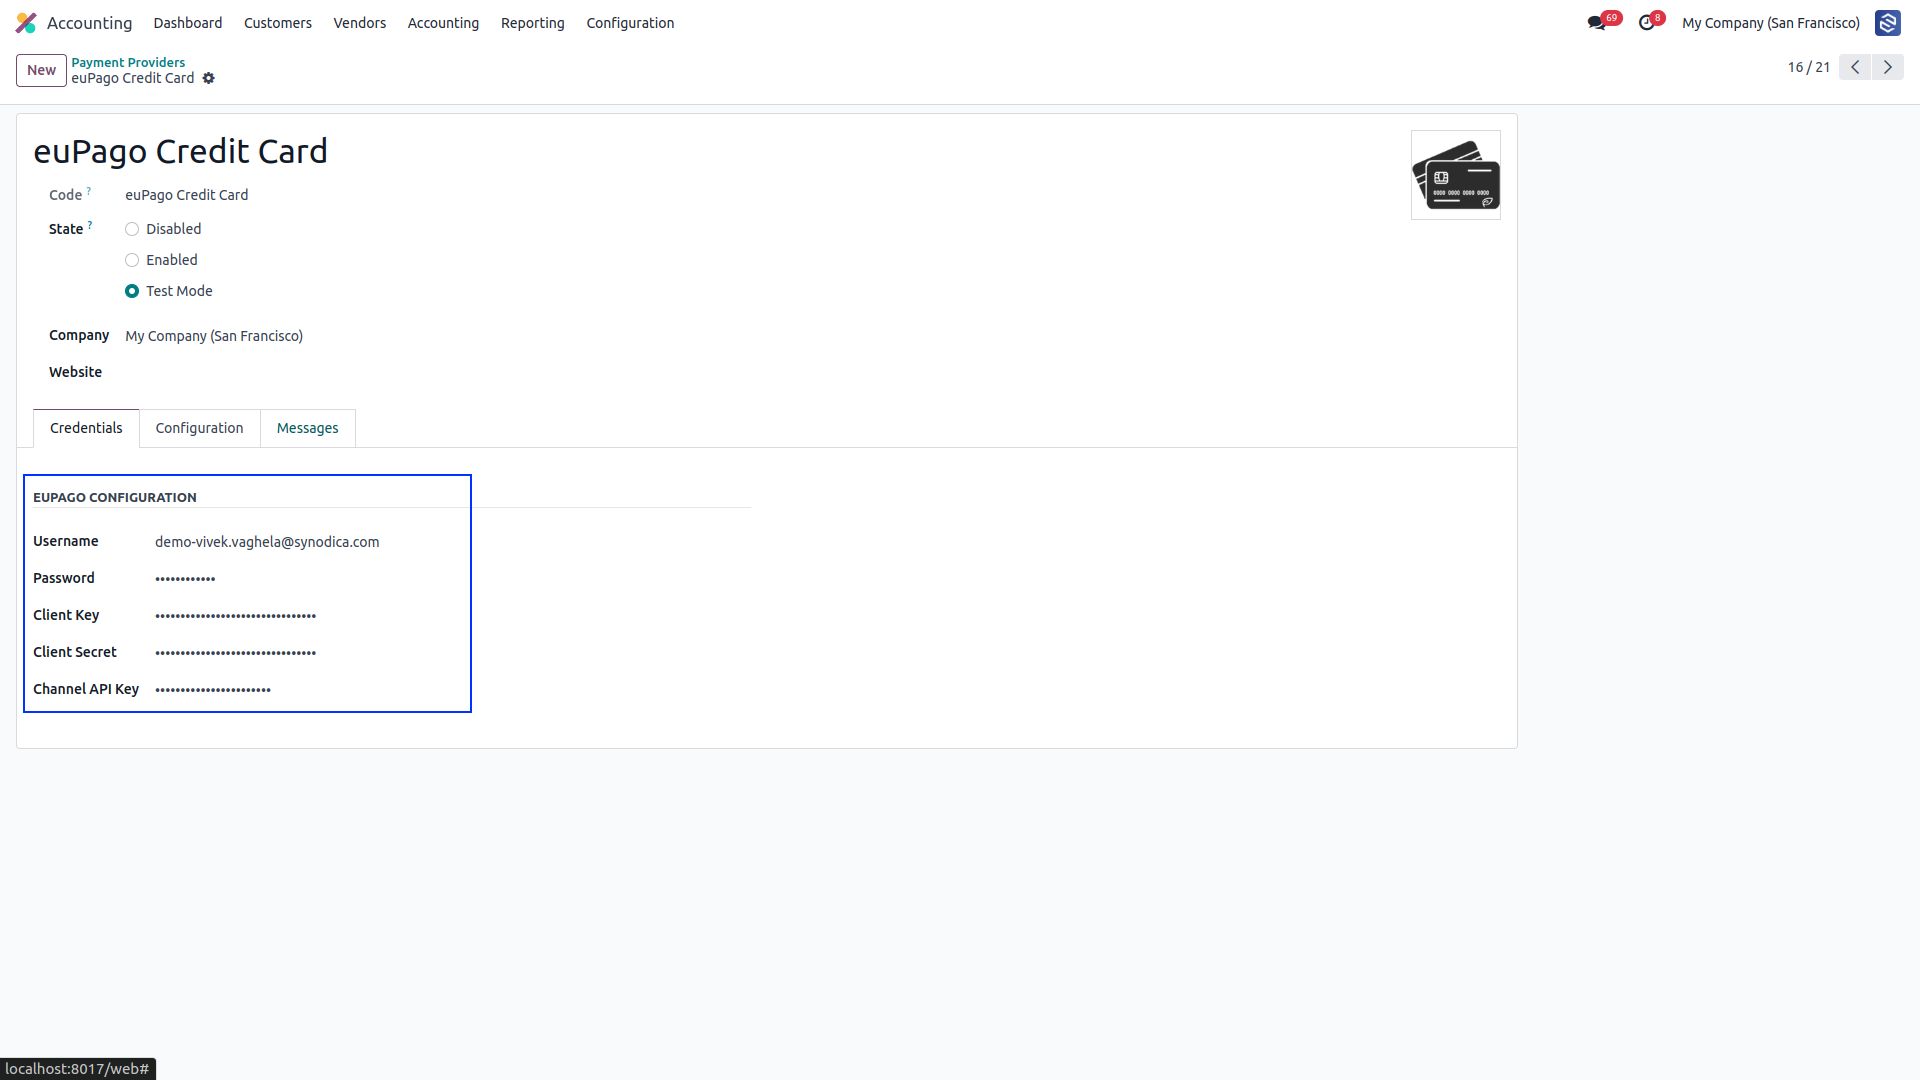
Task: Click the Code field help tooltip mark
Action: tap(88, 190)
